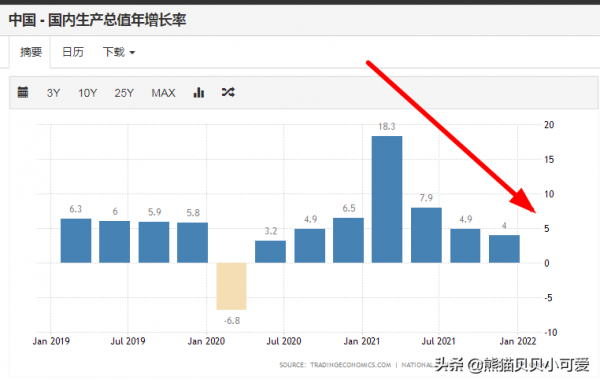Click the 18.3 bar in the chart

[387, 199]
